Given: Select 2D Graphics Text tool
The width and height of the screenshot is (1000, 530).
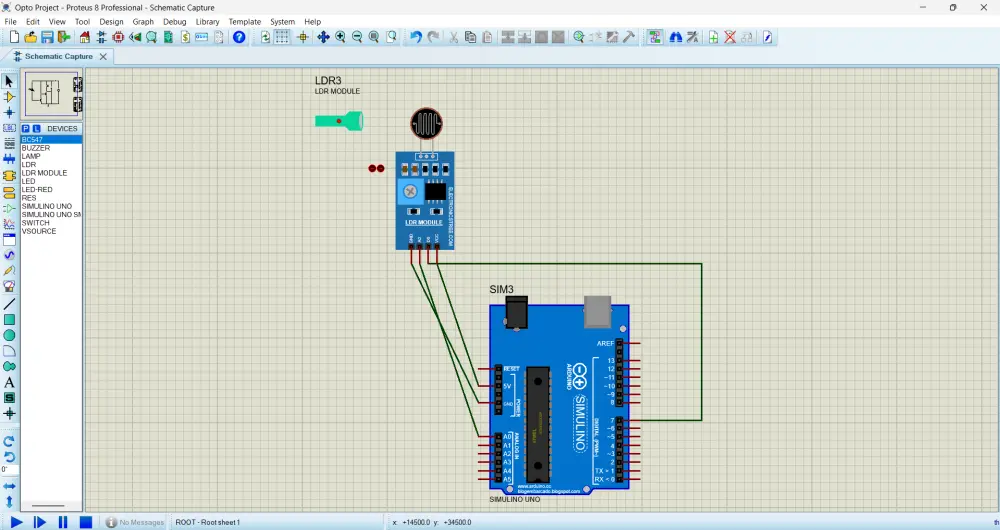Looking at the screenshot, I should 9,383.
